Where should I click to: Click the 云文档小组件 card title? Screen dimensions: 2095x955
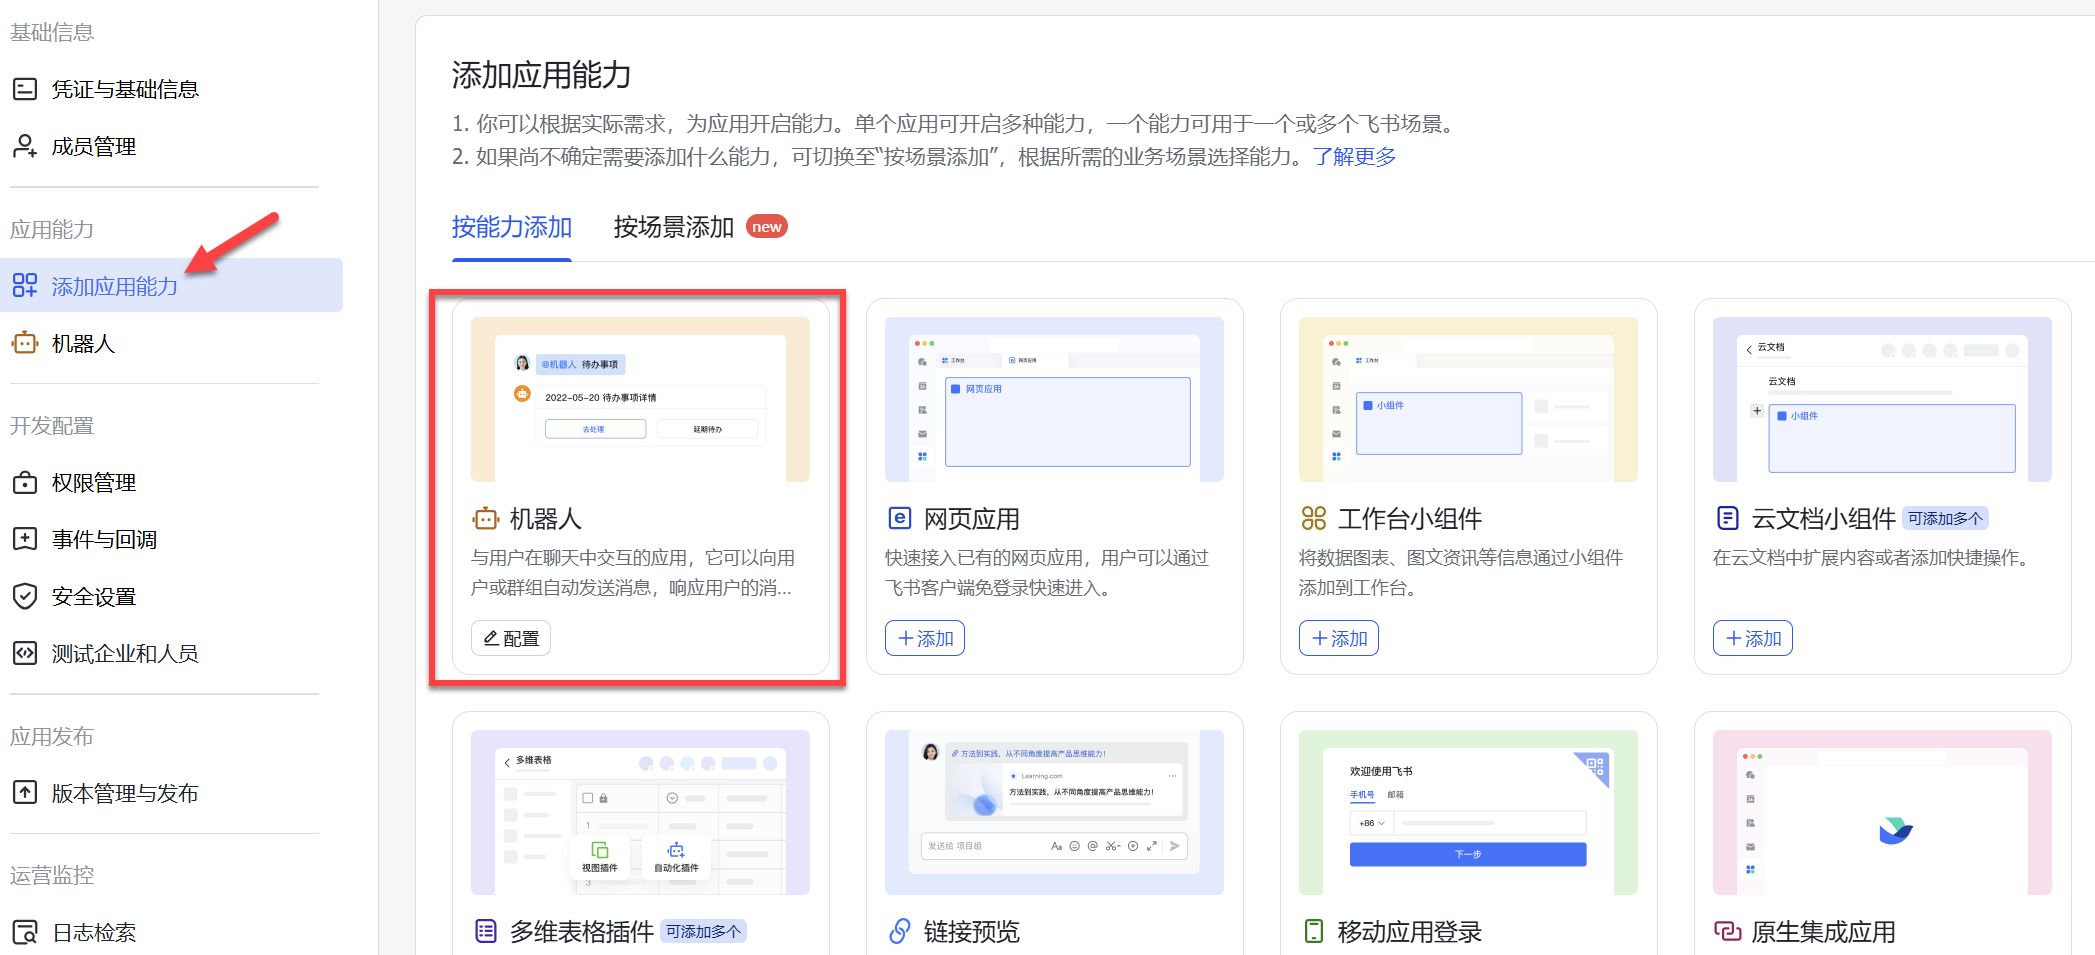tap(1824, 518)
